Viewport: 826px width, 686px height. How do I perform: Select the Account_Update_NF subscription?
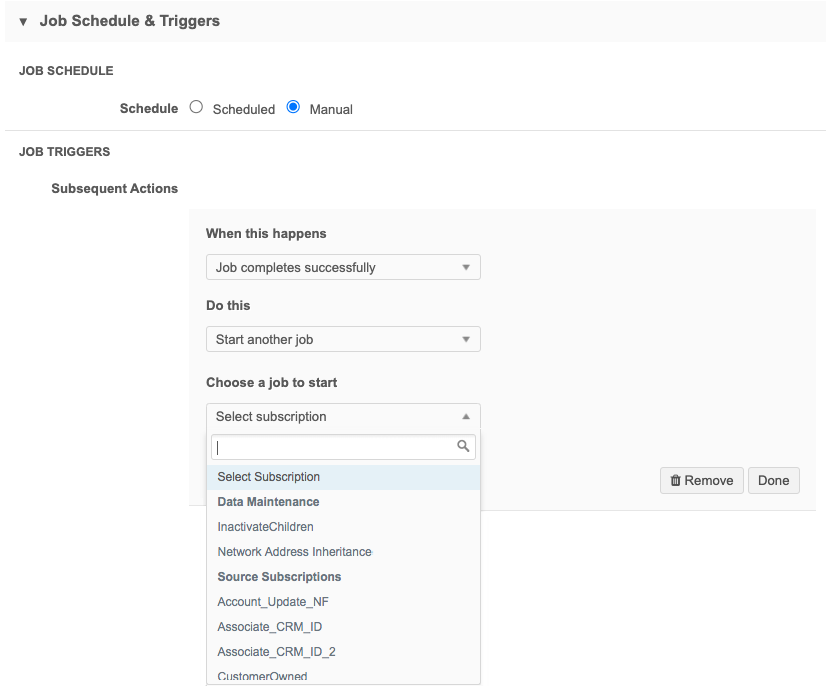pyautogui.click(x=272, y=602)
